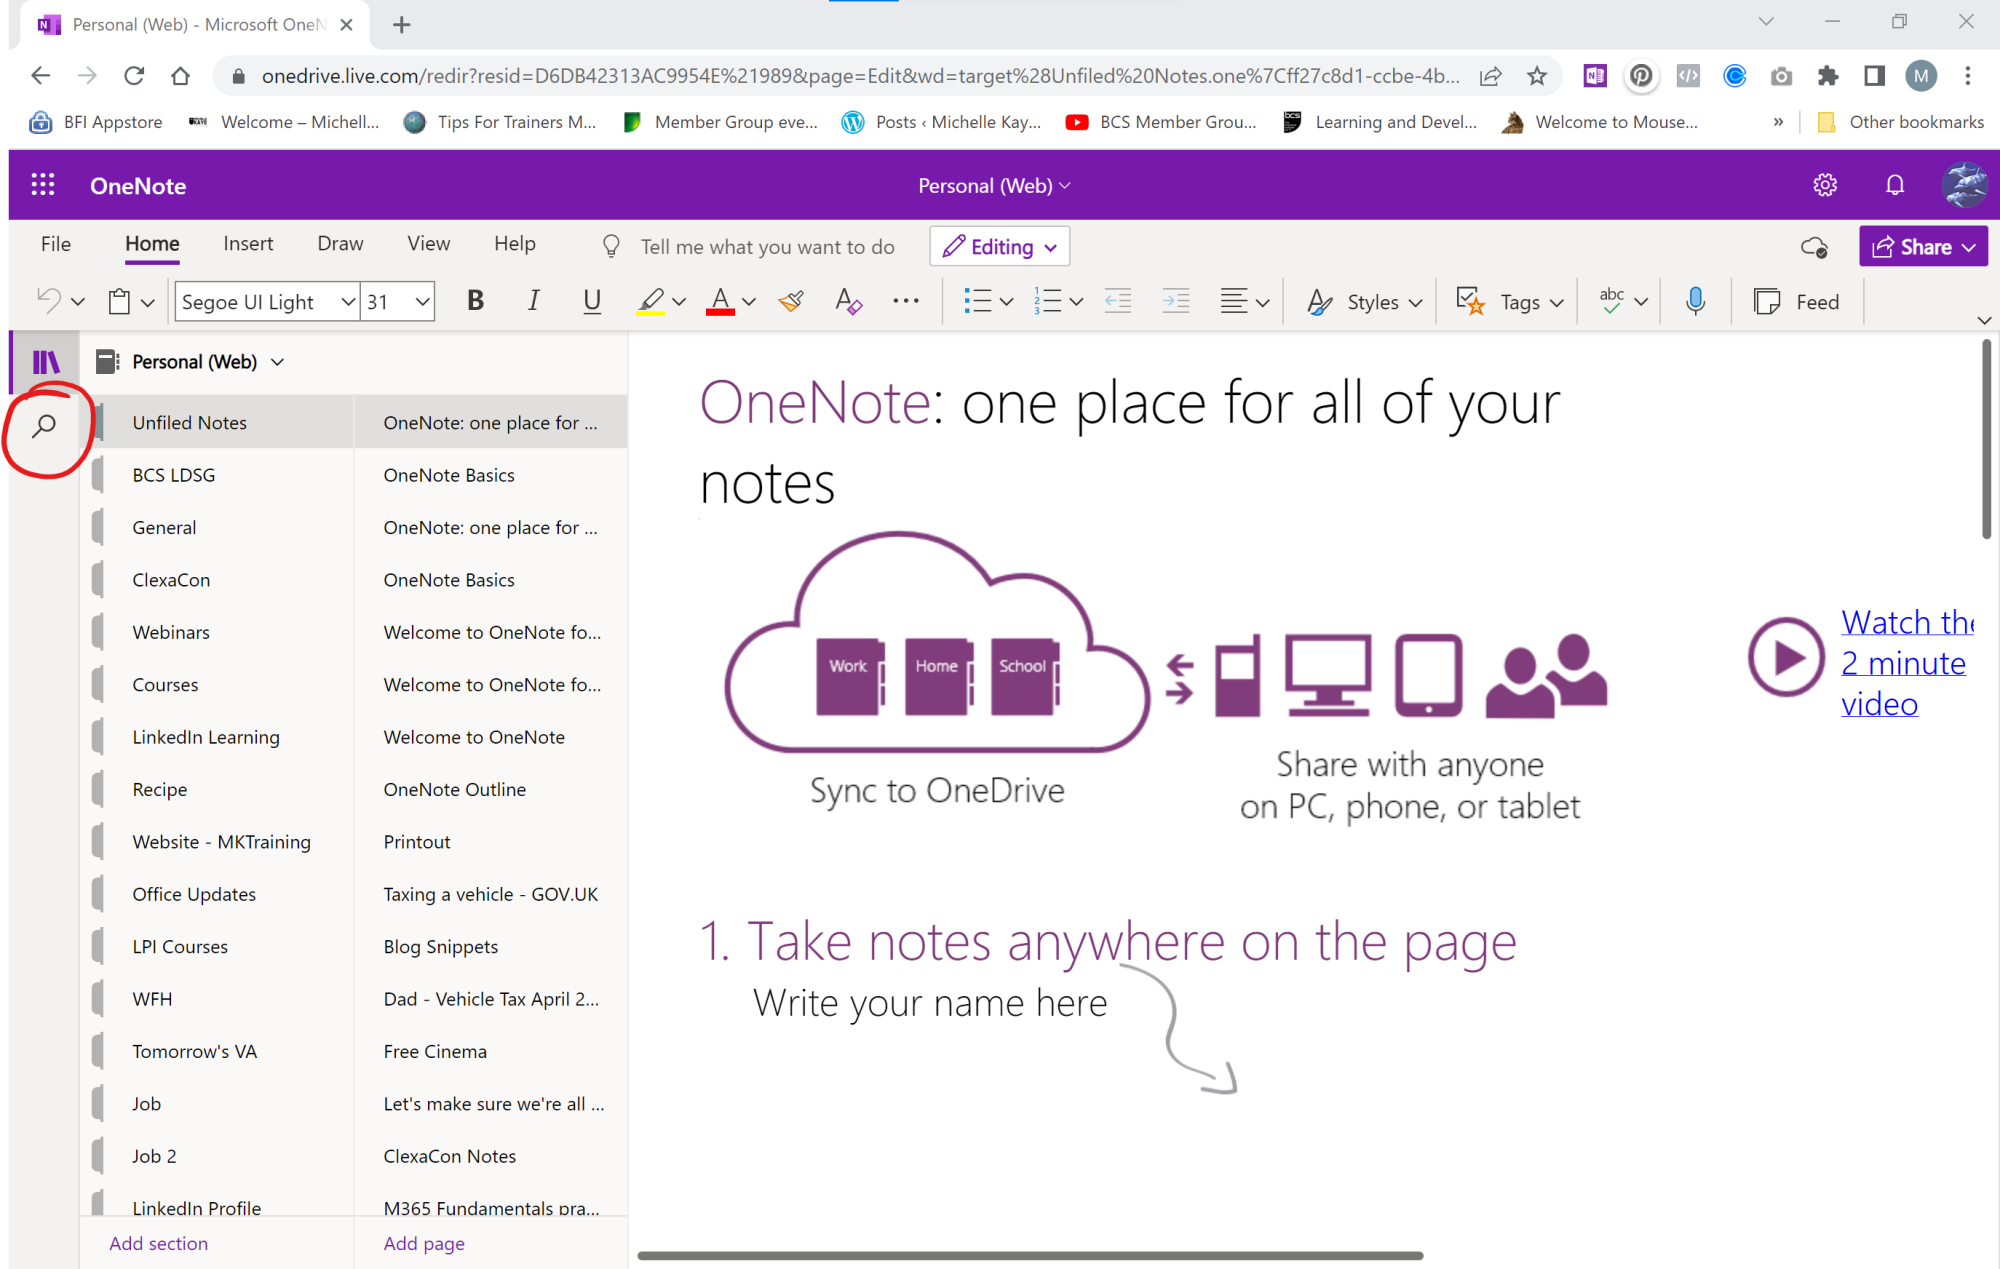Viewport: 2000px width, 1269px height.
Task: Click the paragraph alignment icon
Action: point(1234,301)
